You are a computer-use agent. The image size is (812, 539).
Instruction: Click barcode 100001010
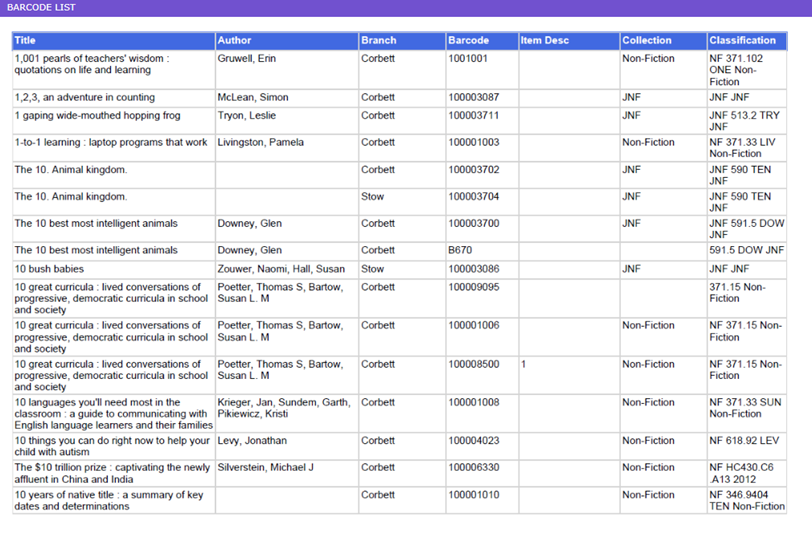[473, 495]
